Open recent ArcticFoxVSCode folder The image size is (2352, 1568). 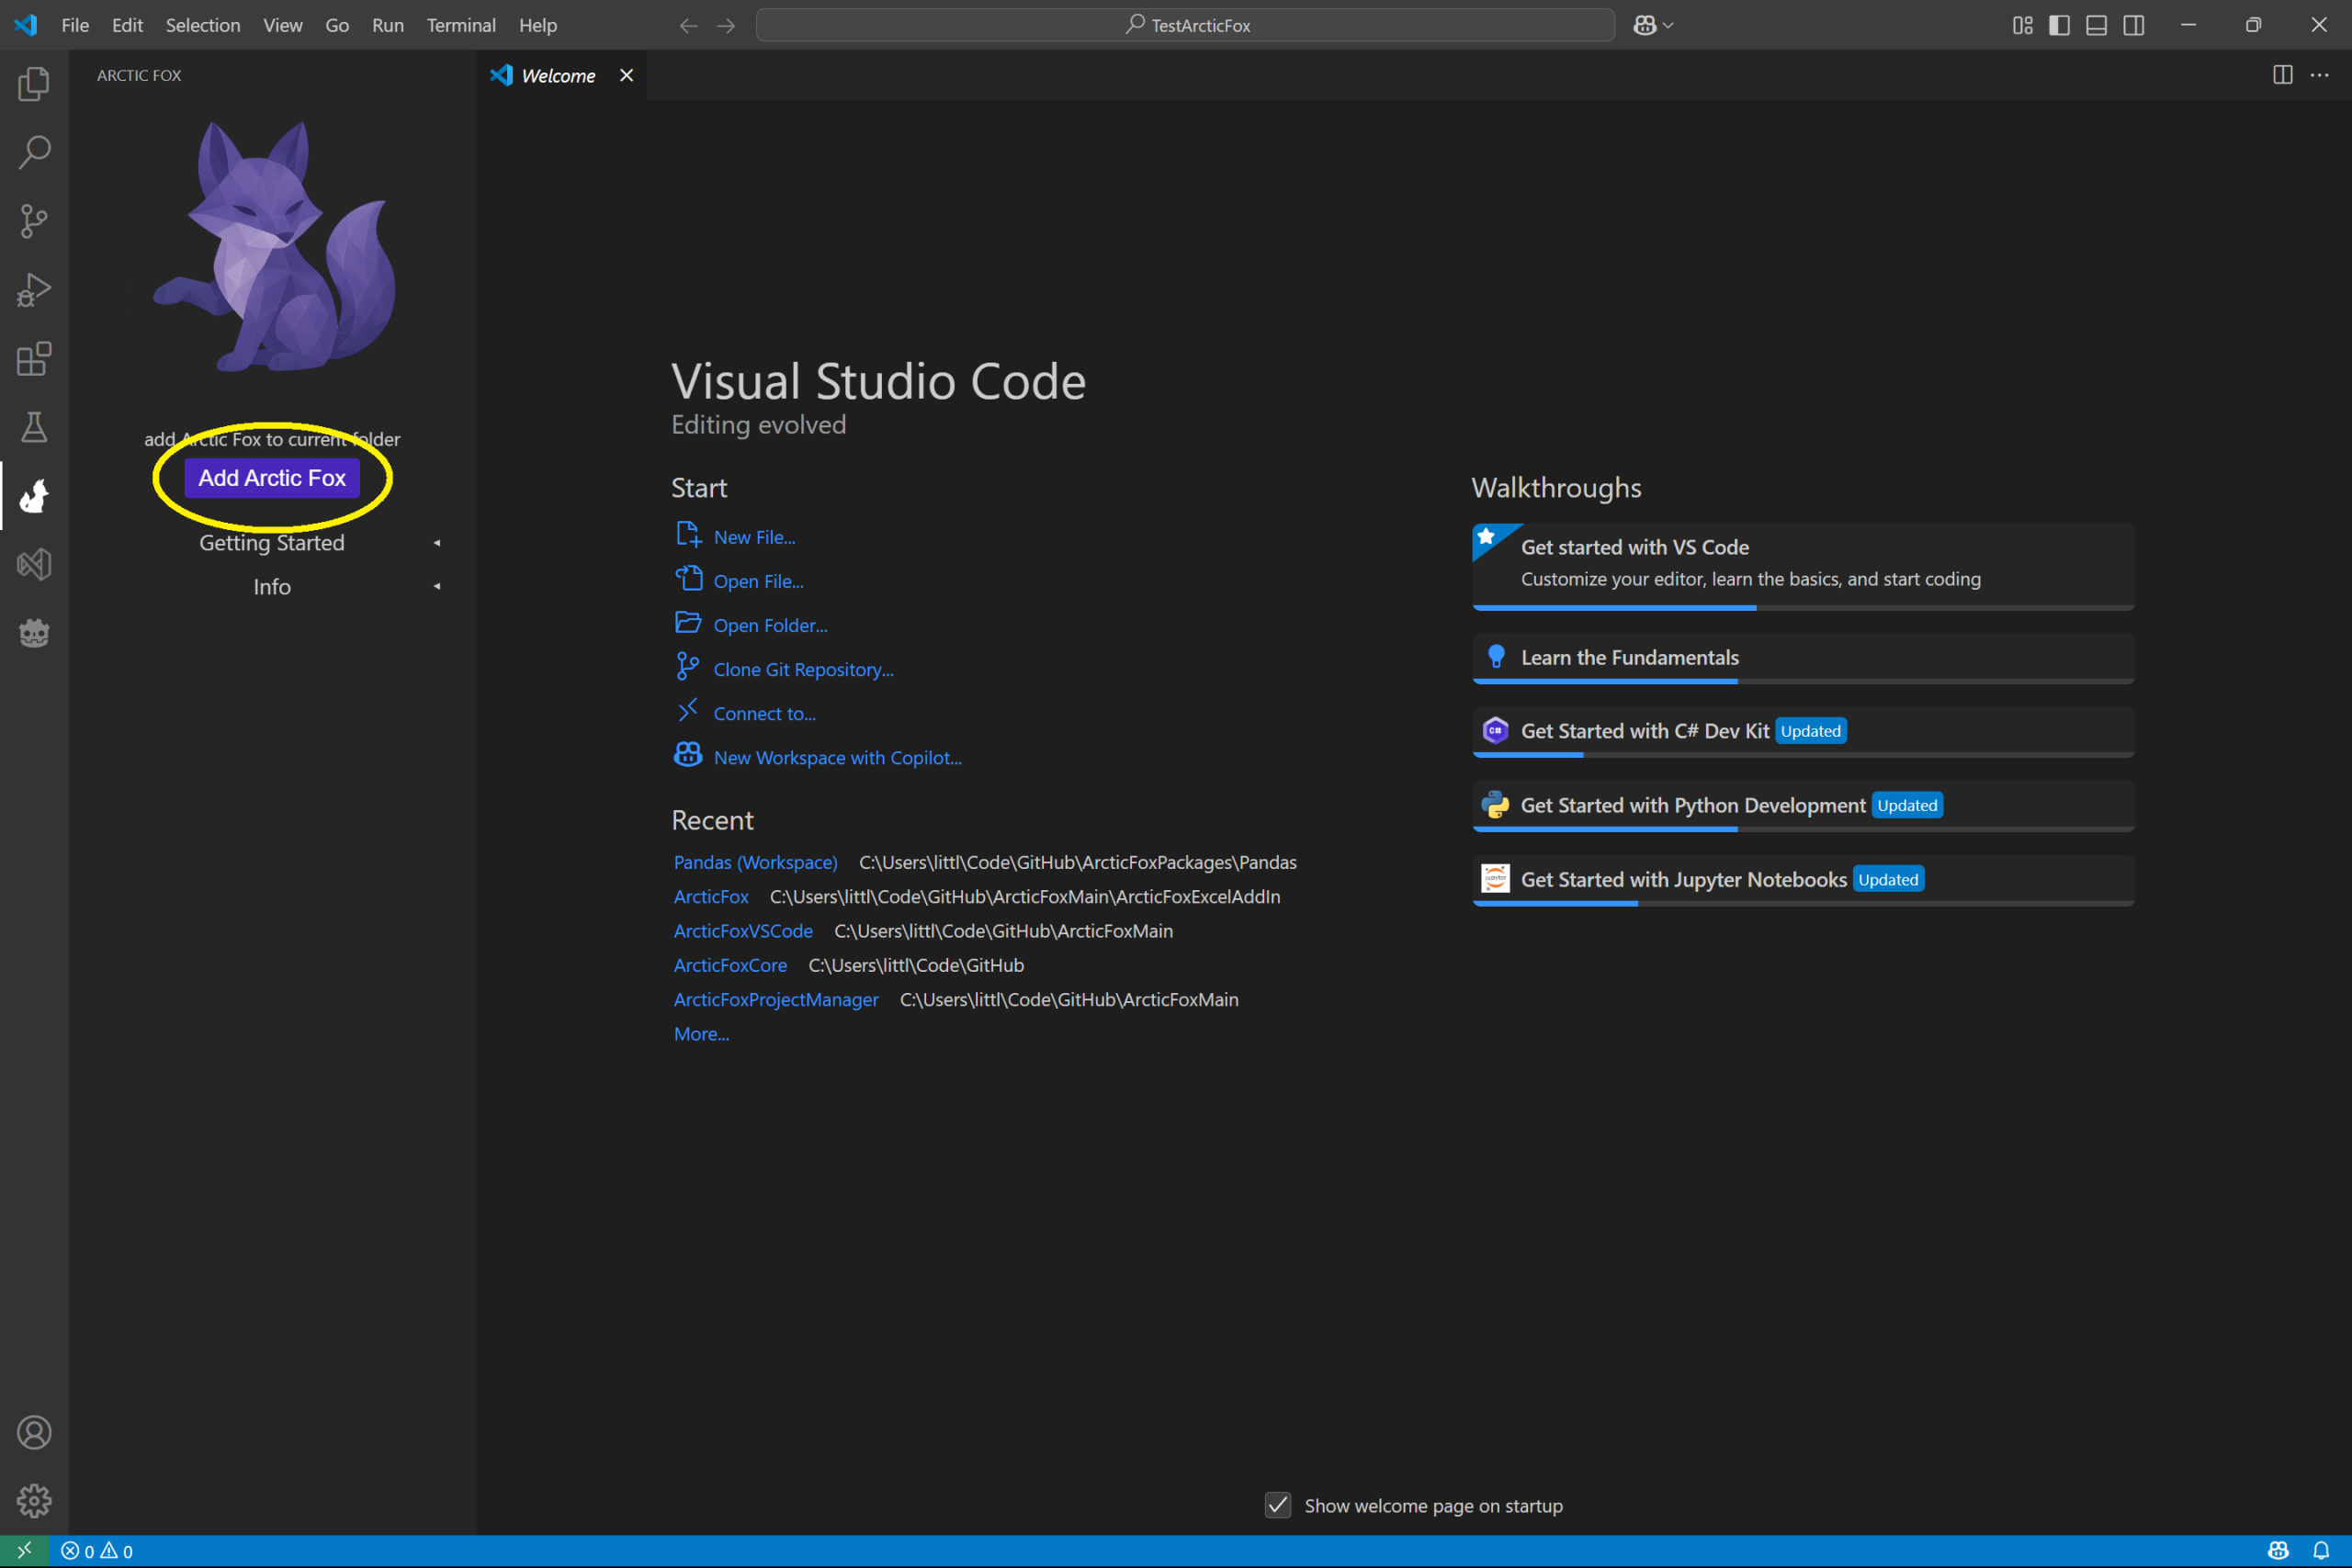743,930
